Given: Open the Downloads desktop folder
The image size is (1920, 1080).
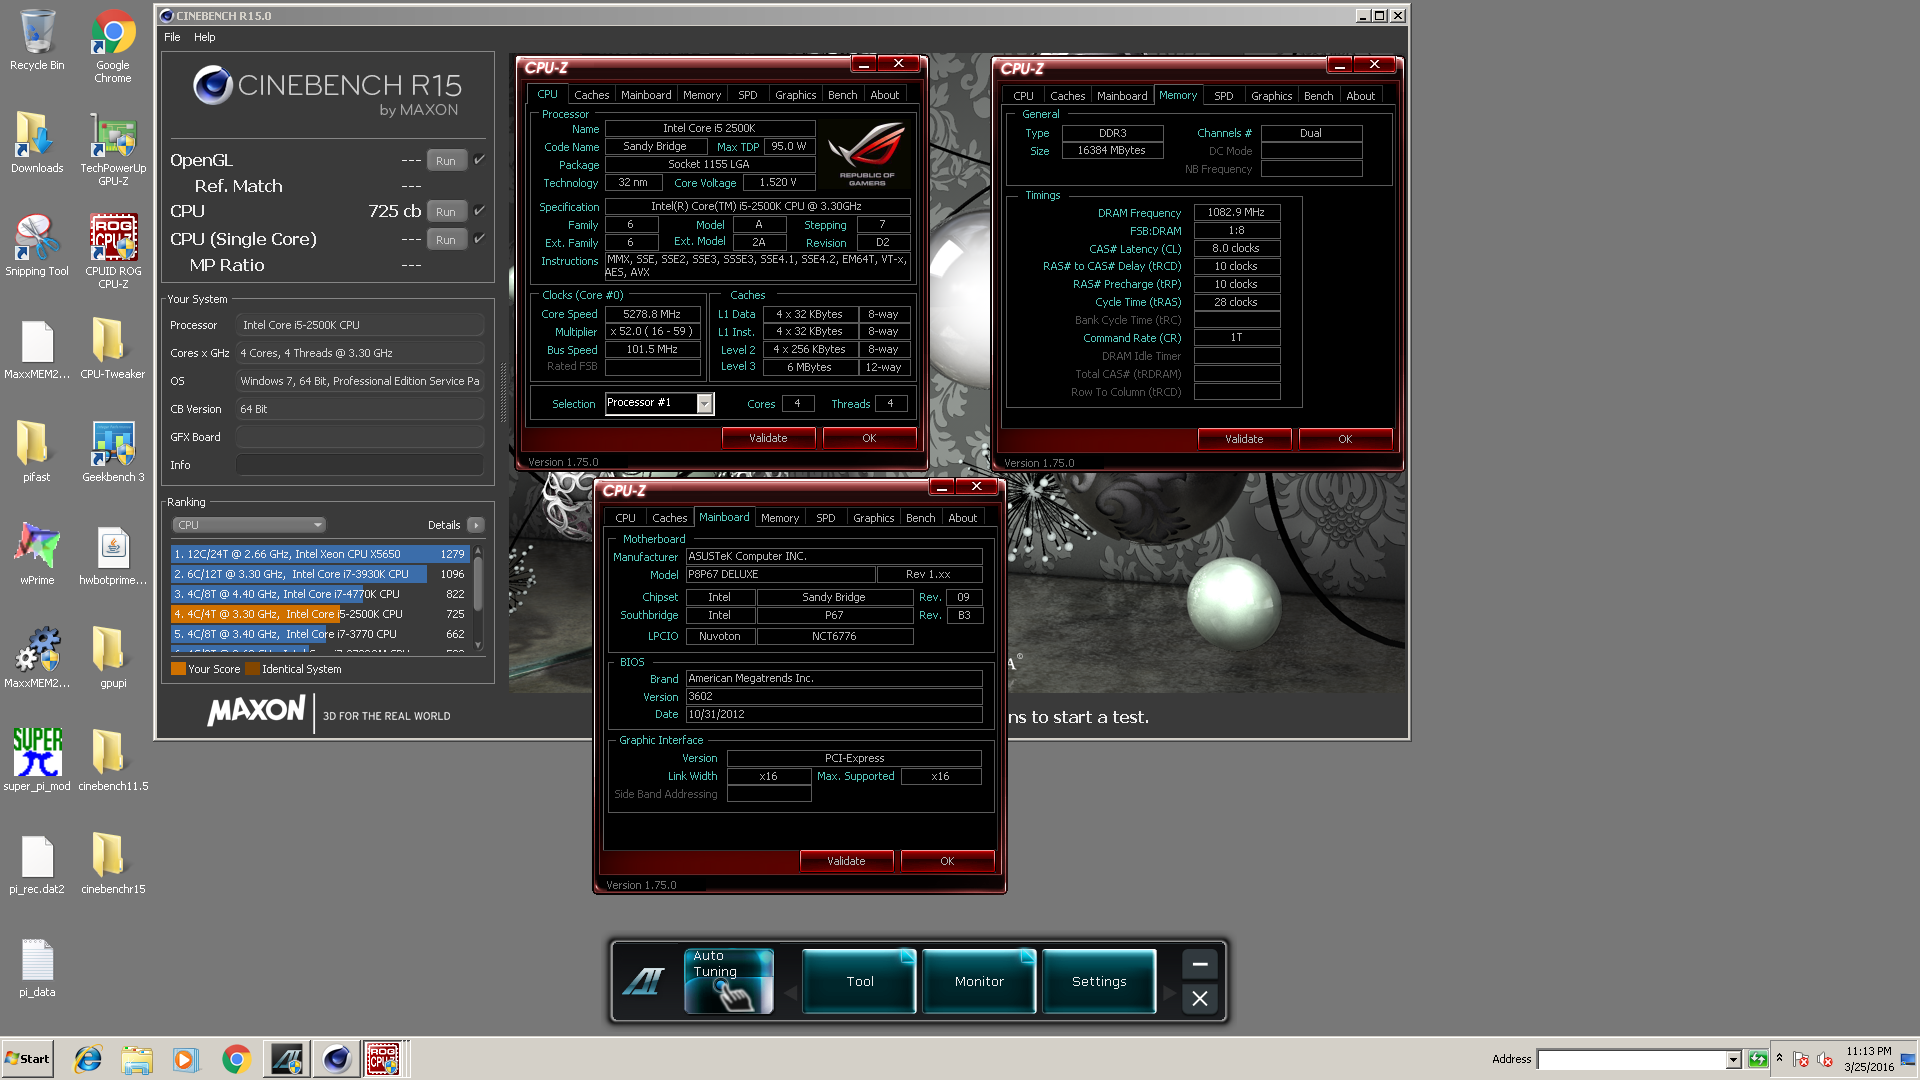Looking at the screenshot, I should pyautogui.click(x=37, y=143).
